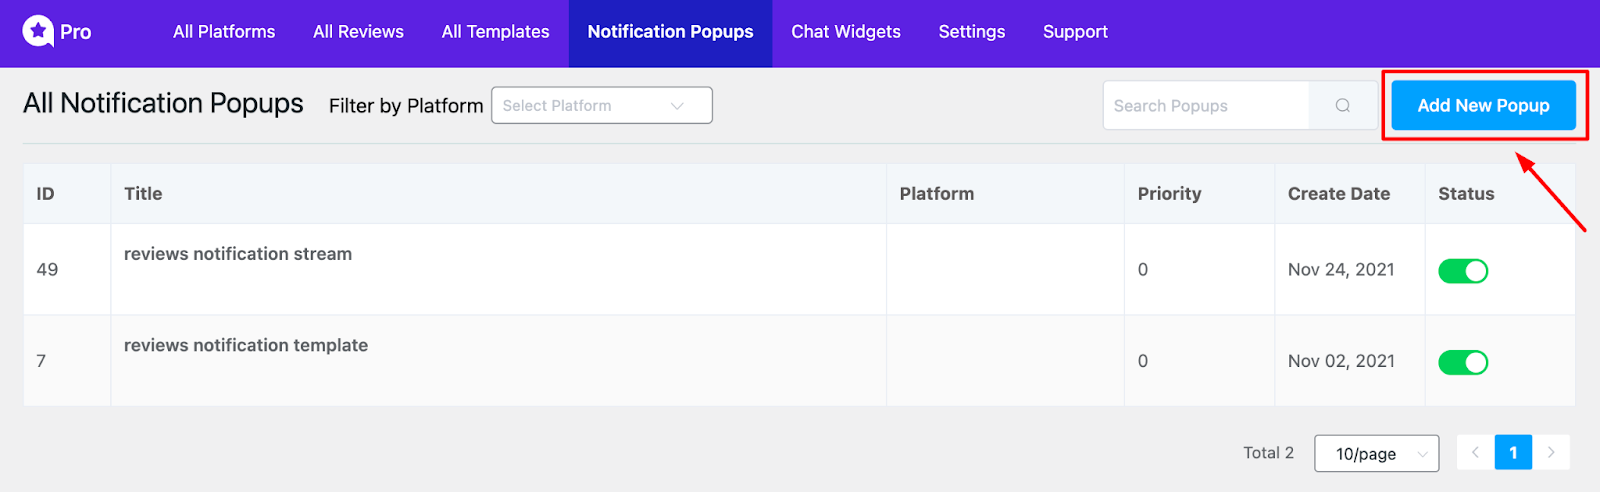Click into the Search Popups field
This screenshot has width=1600, height=492.
tap(1205, 105)
